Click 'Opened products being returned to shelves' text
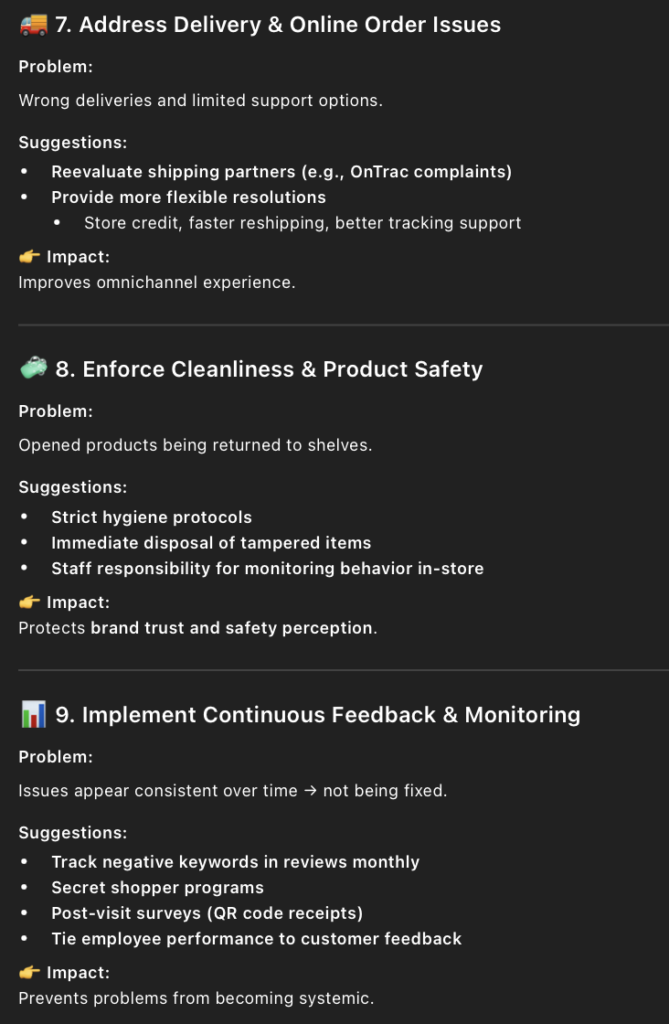669x1024 pixels. 195,445
